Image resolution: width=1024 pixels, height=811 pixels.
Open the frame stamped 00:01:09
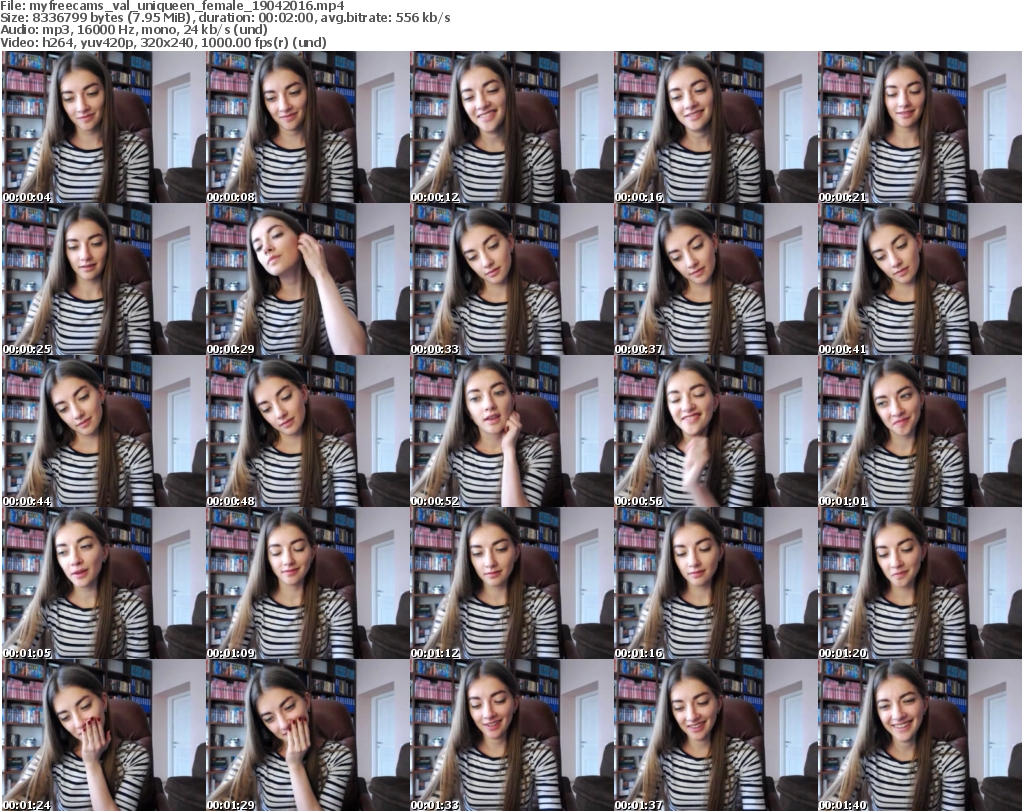tap(308, 583)
